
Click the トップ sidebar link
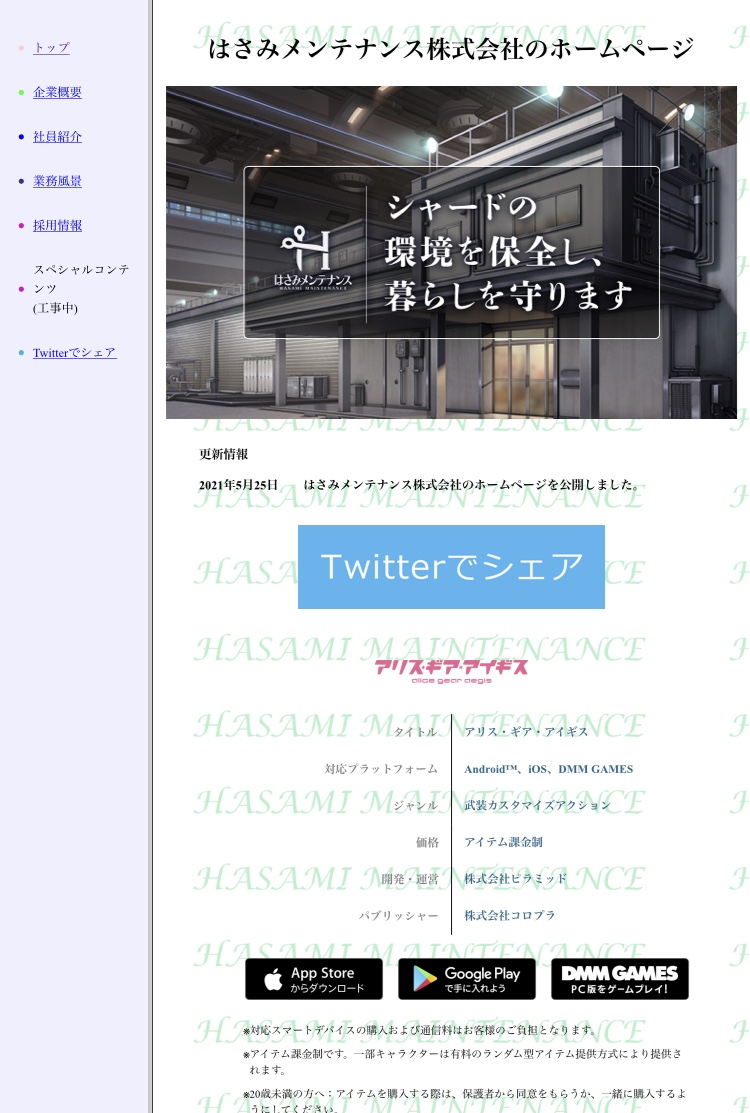click(x=51, y=48)
